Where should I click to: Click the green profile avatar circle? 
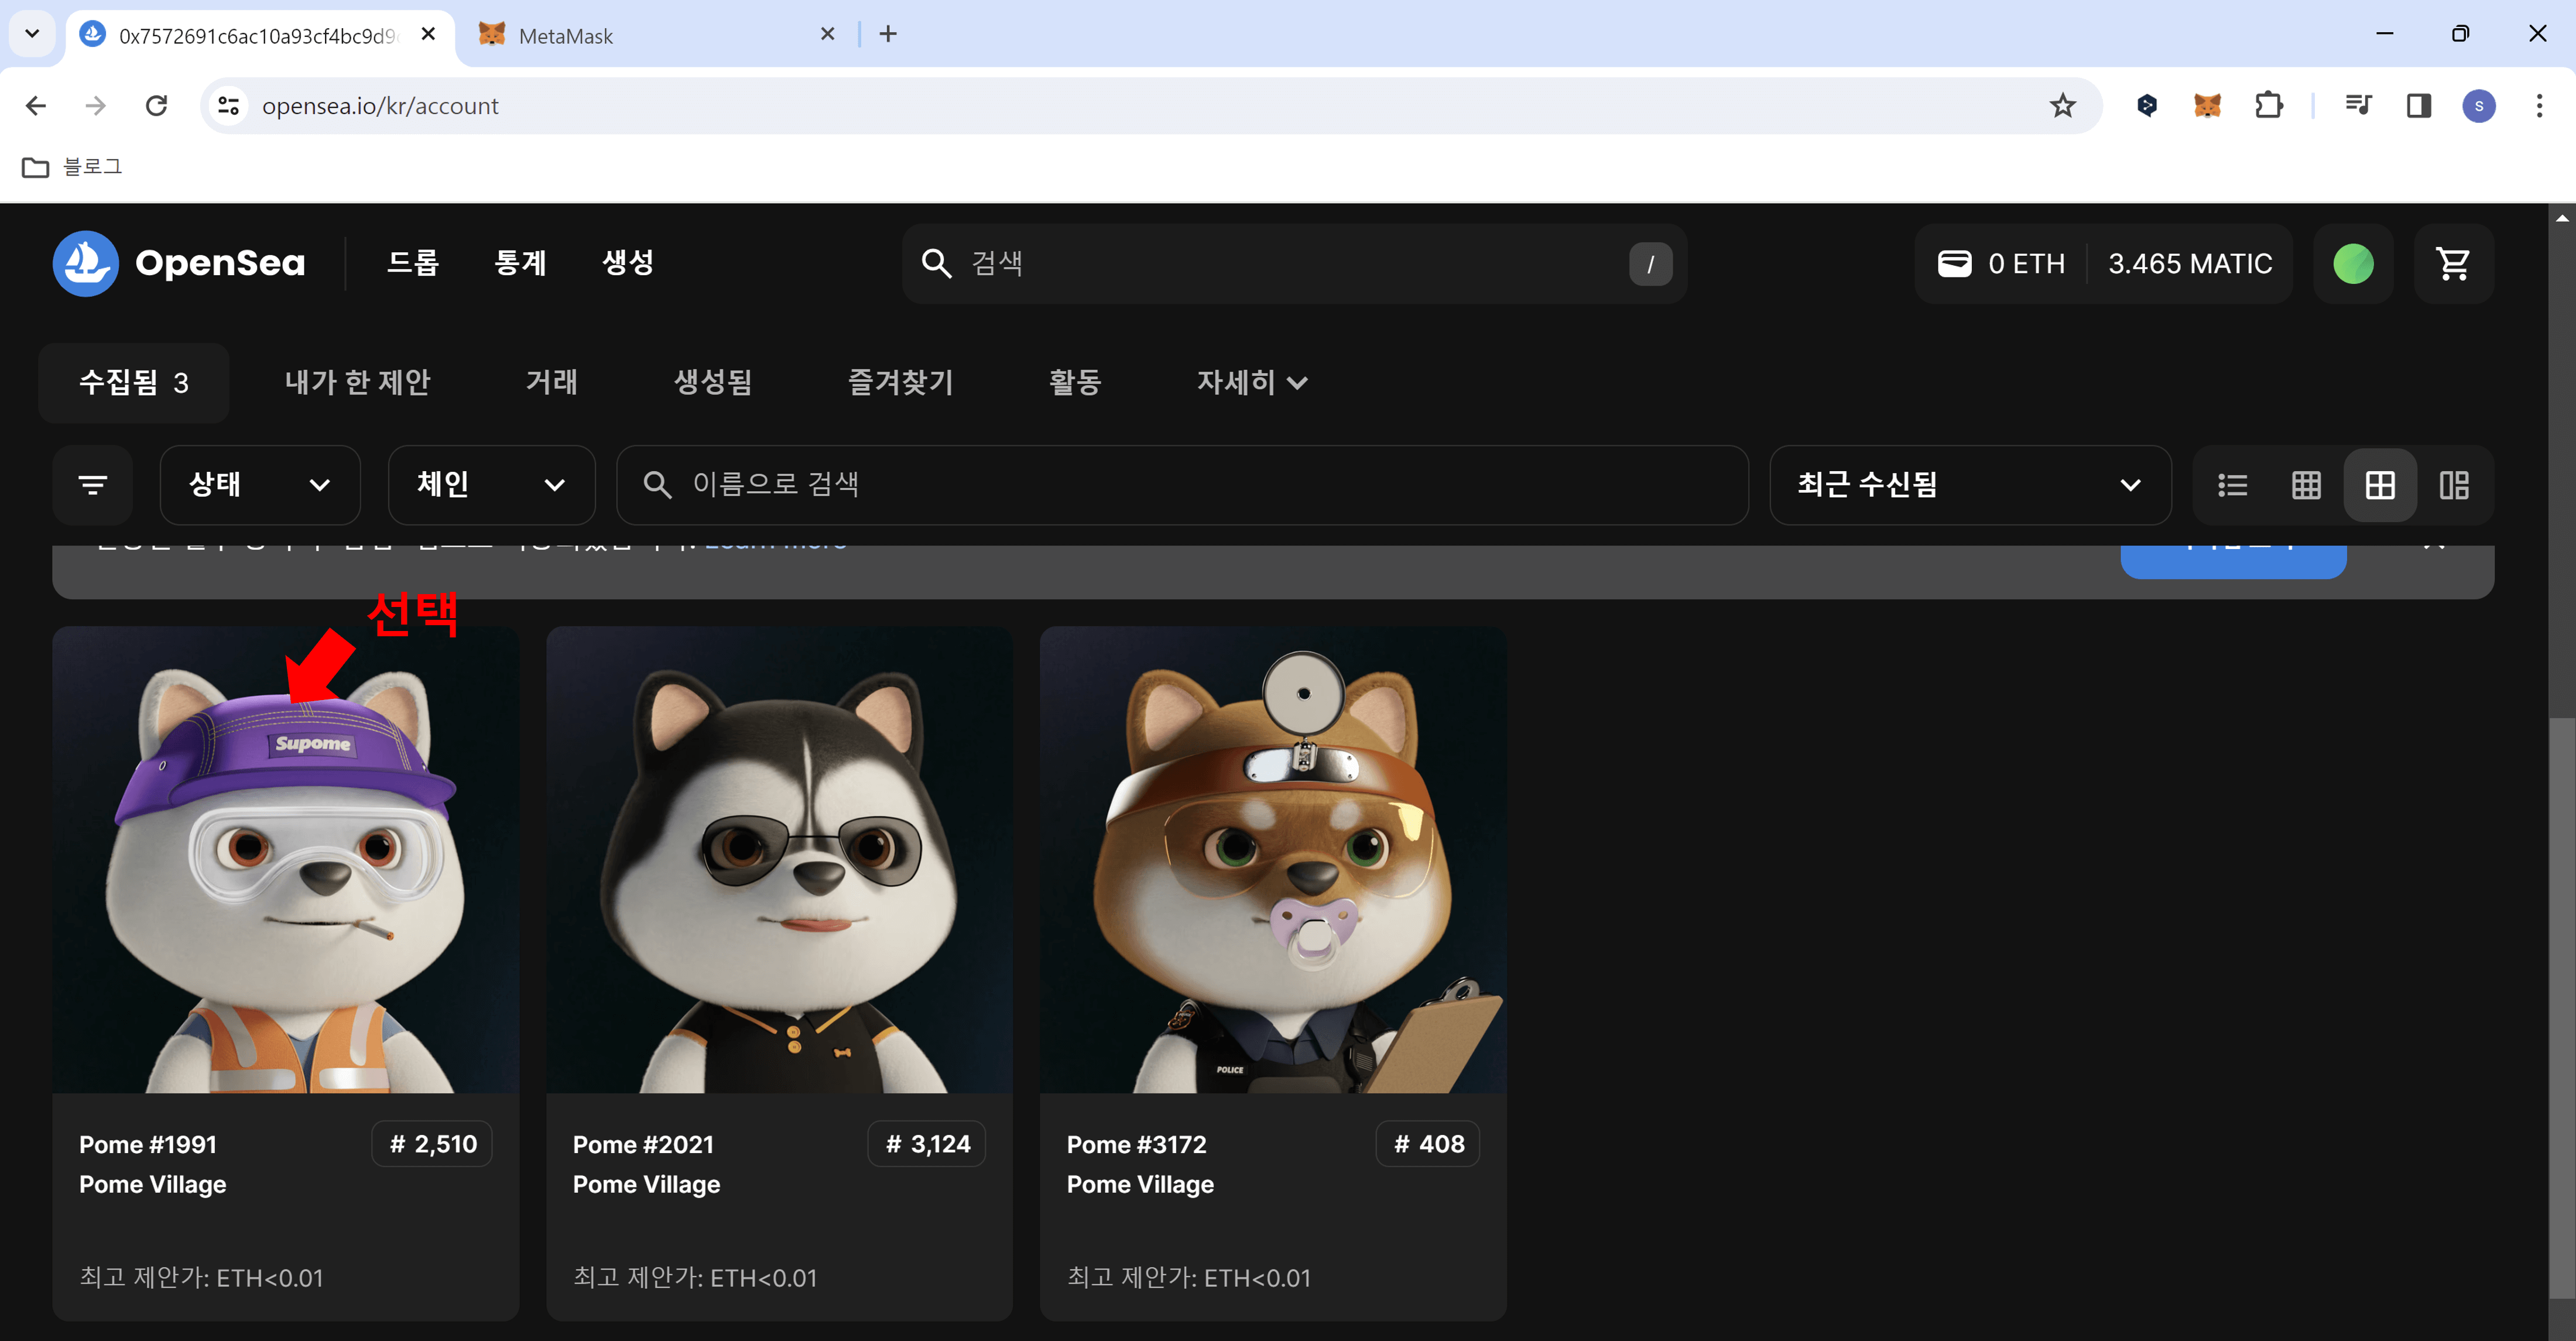click(x=2352, y=263)
